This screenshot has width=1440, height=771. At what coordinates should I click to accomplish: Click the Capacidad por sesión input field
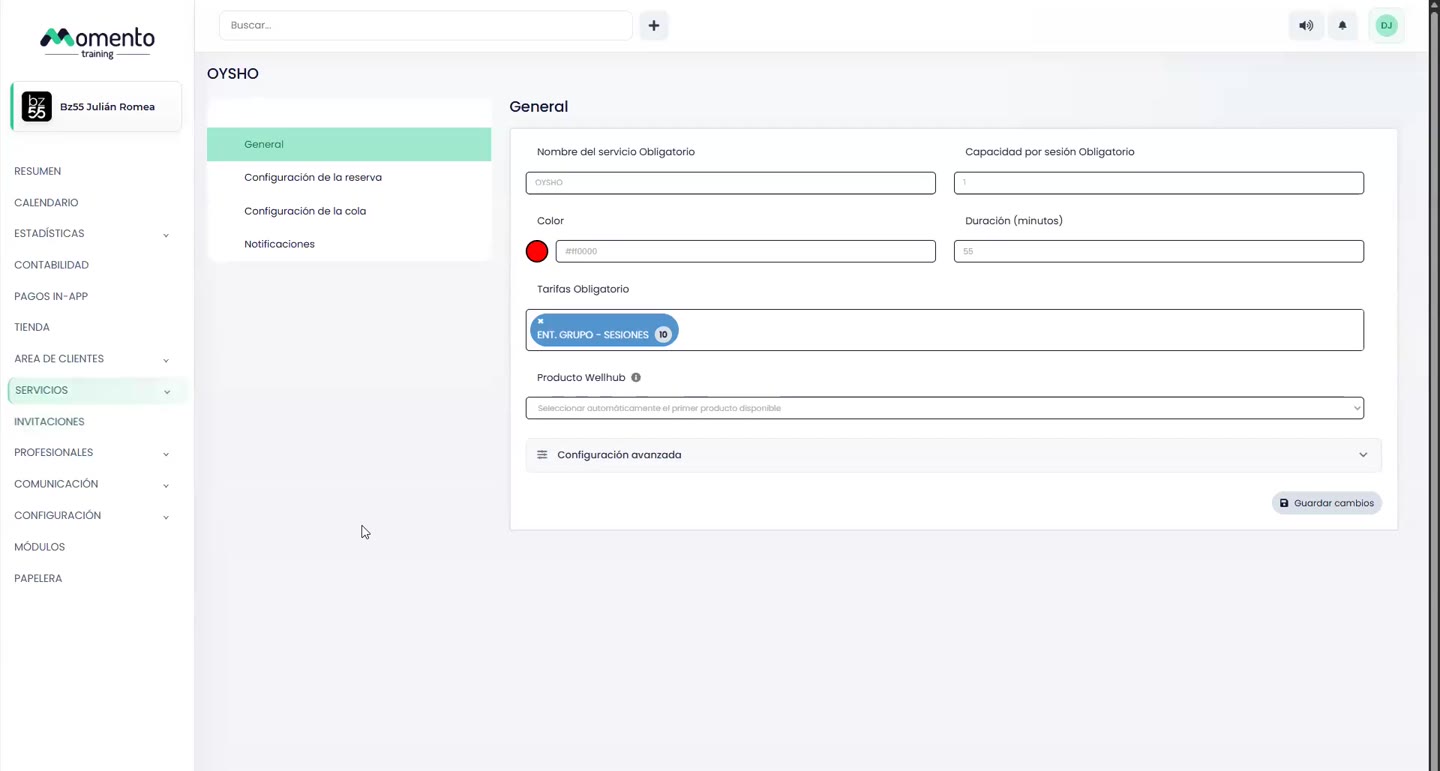tap(1159, 183)
